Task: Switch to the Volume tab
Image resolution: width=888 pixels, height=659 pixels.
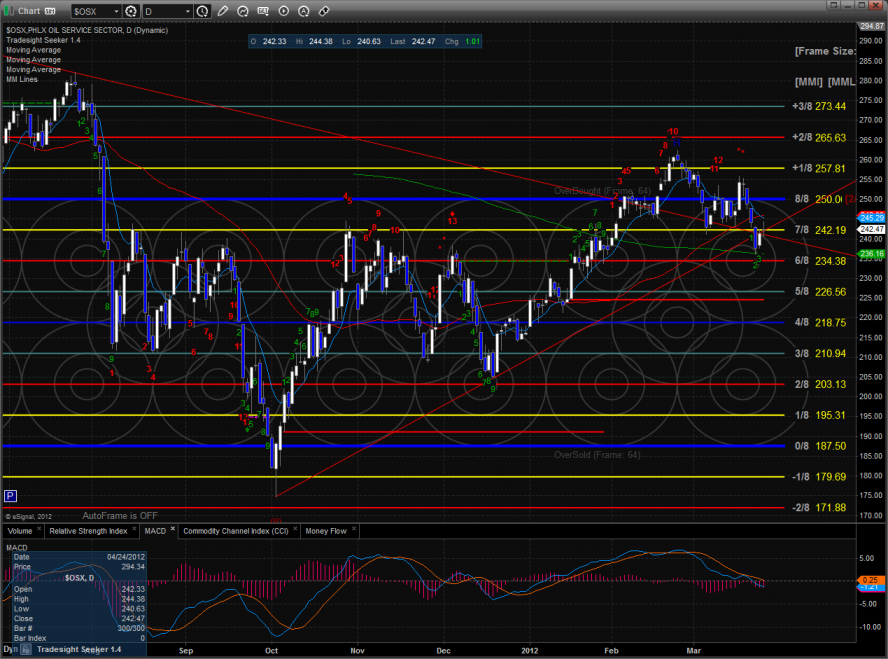Action: (x=20, y=531)
